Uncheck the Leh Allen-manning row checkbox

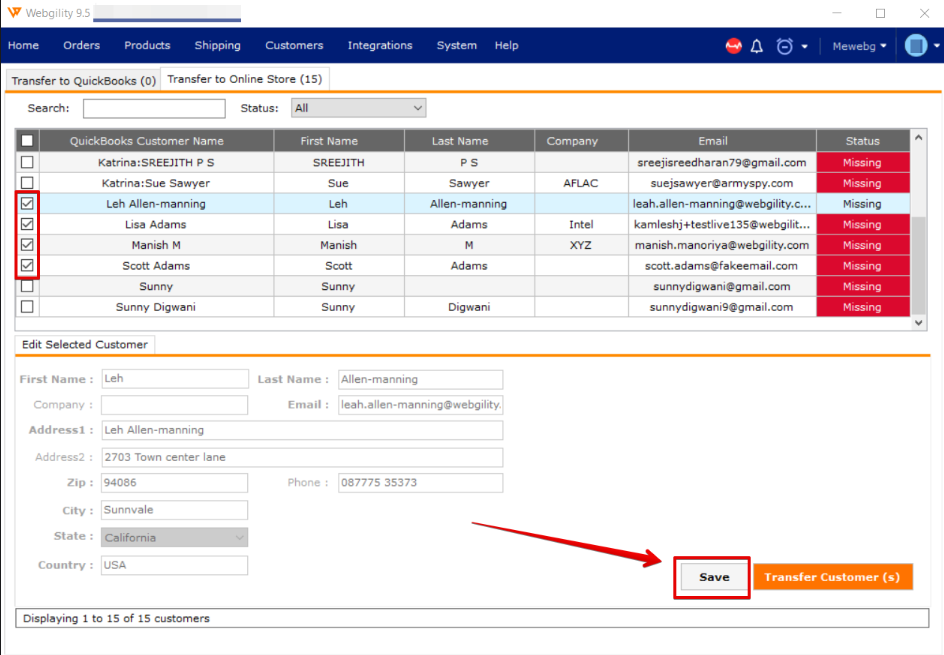(27, 203)
